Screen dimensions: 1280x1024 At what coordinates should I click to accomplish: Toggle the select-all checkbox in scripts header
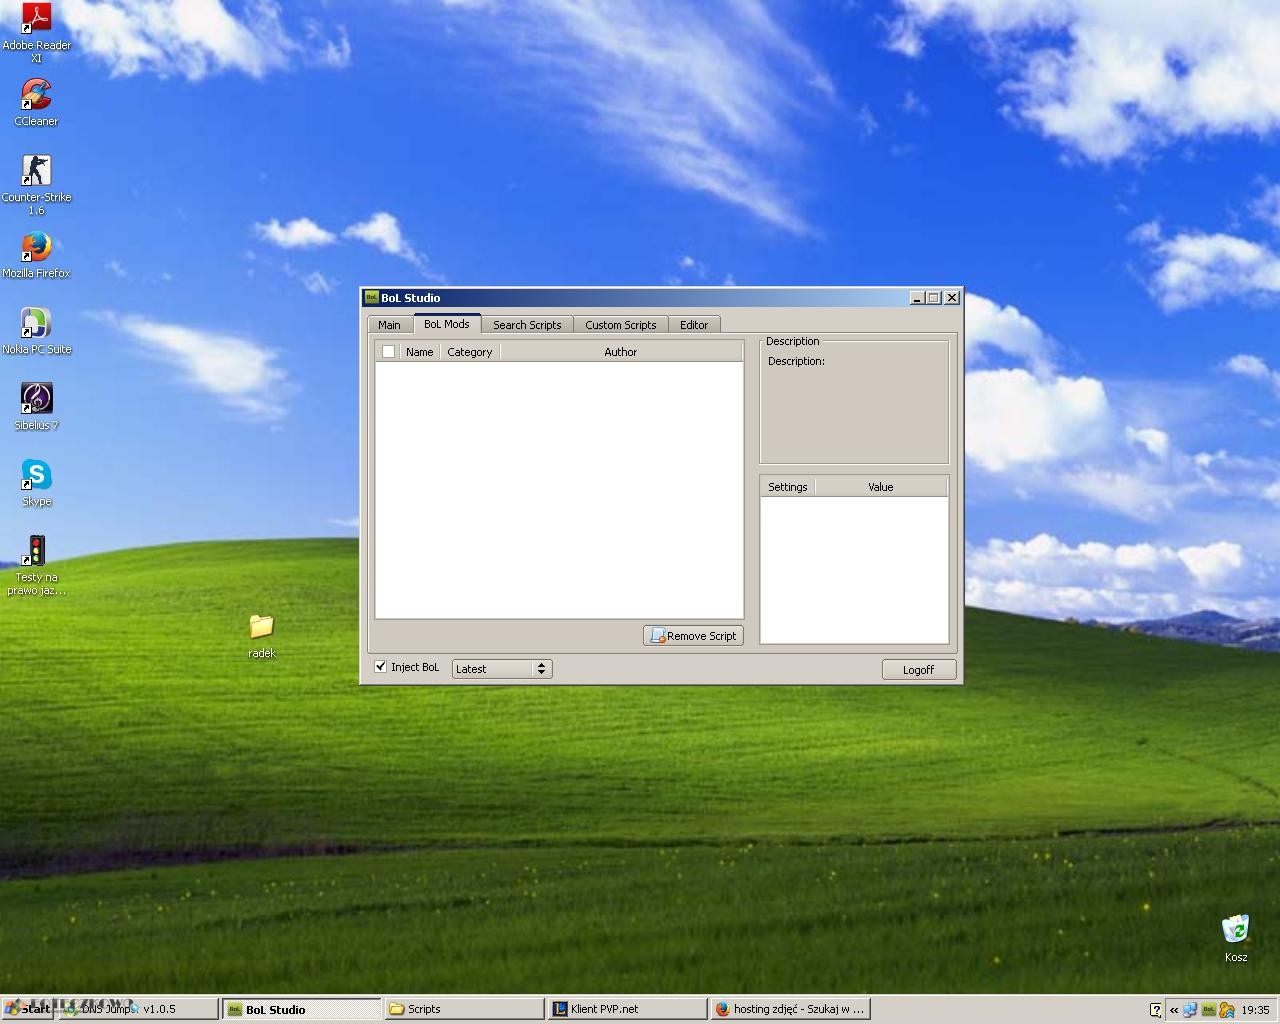point(388,352)
